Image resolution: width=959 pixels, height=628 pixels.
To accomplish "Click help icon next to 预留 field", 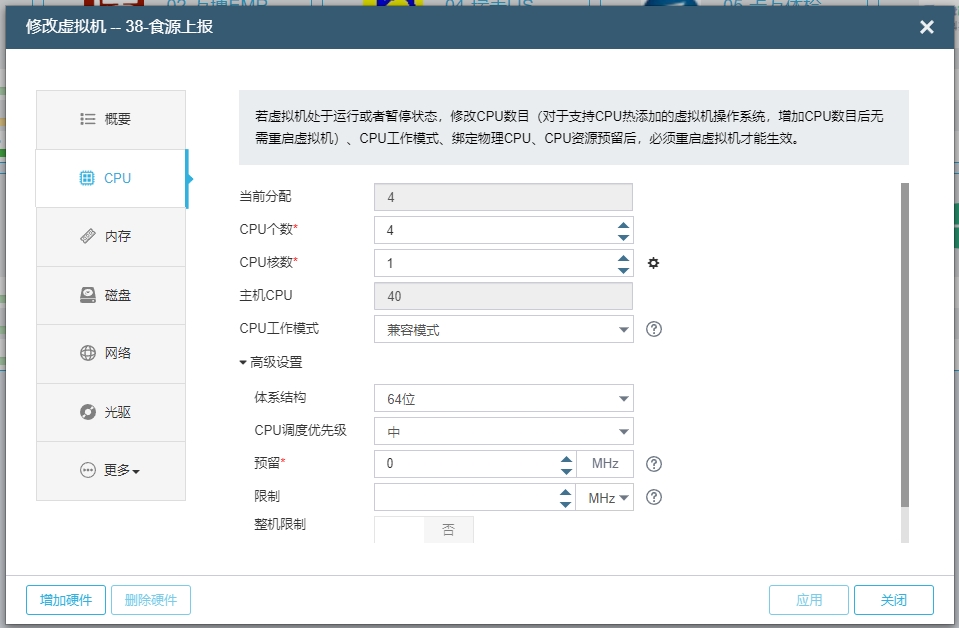I will [654, 464].
